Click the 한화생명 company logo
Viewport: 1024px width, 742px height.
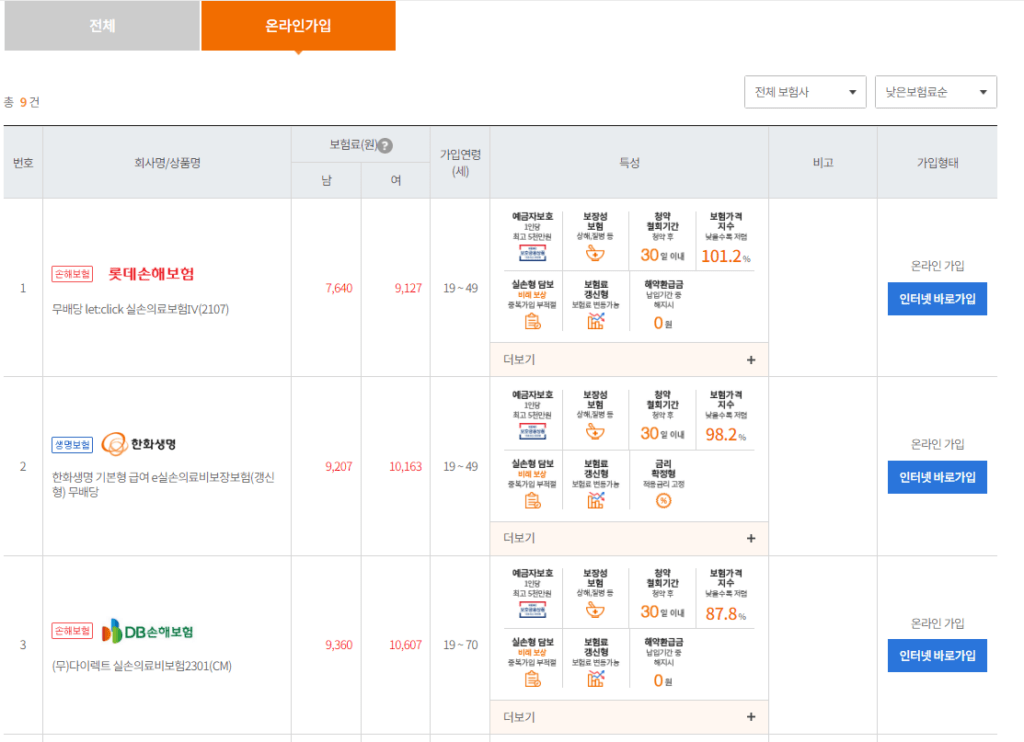139,444
